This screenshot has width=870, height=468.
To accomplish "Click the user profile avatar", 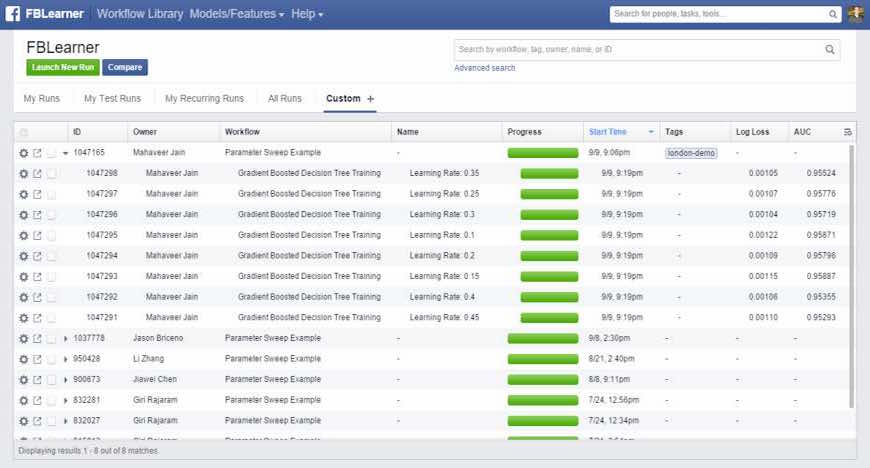I will 856,14.
